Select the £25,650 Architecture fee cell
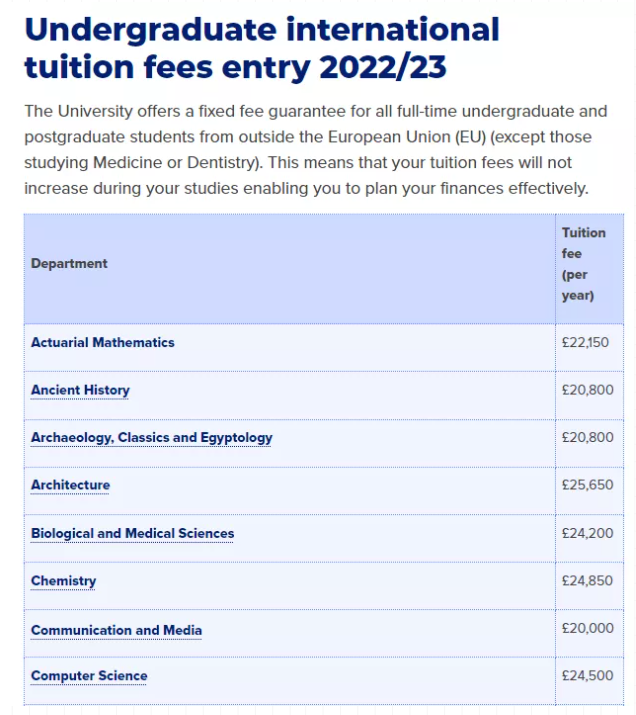This screenshot has height=715, width=636. 587,485
